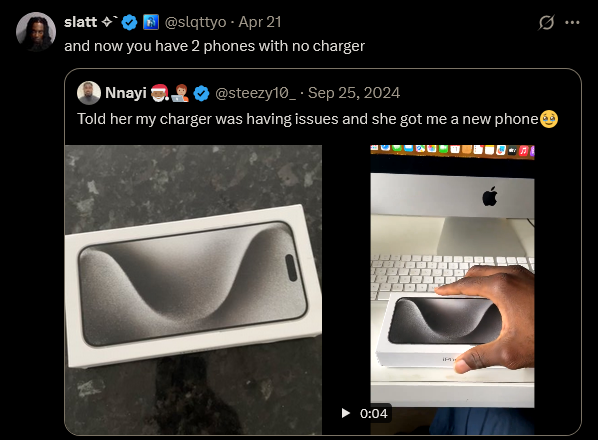598x440 pixels.
Task: Open the video thumbnail with the iMac
Action: tap(452, 290)
